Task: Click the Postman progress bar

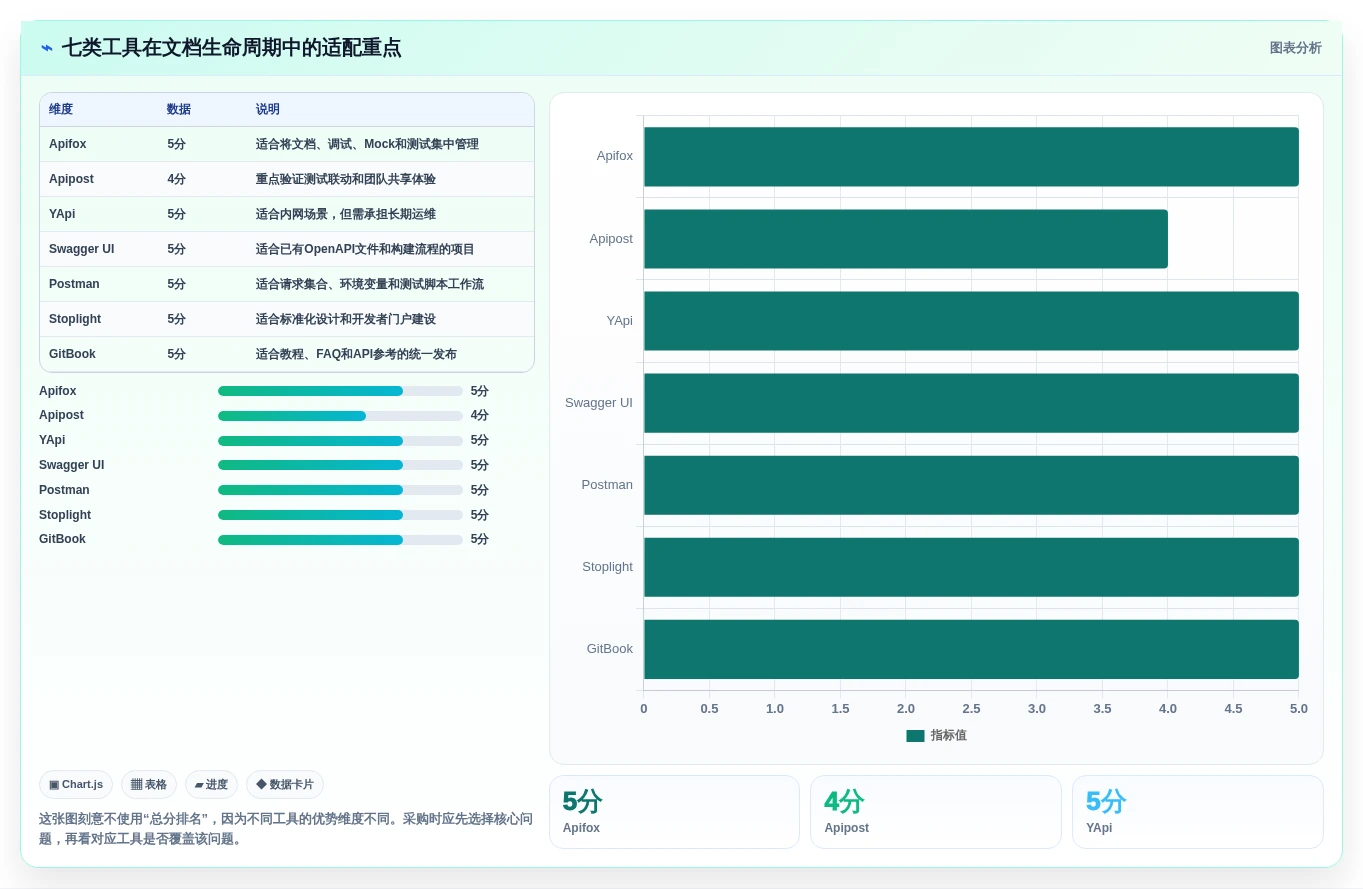Action: tap(340, 490)
